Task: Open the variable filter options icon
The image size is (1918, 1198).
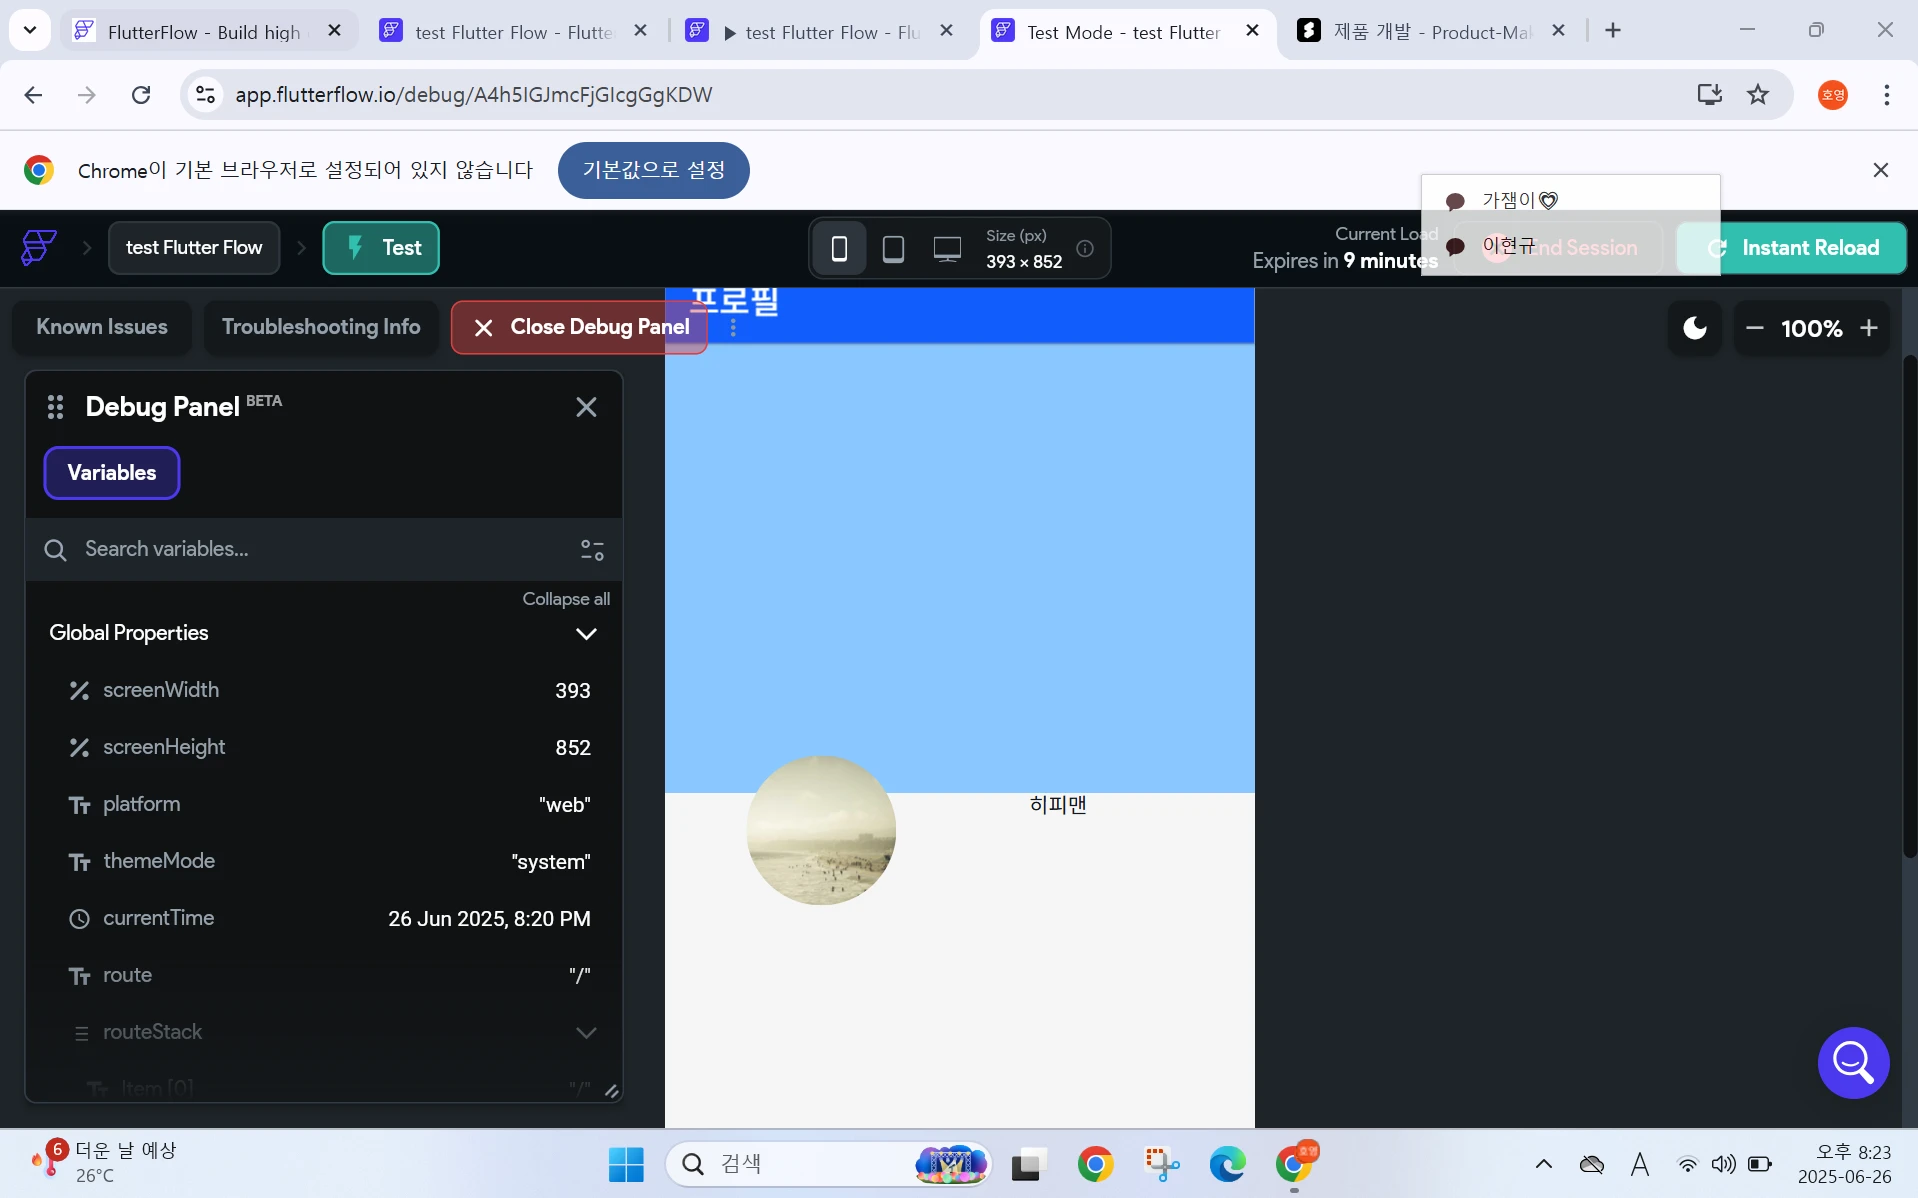Action: click(592, 550)
